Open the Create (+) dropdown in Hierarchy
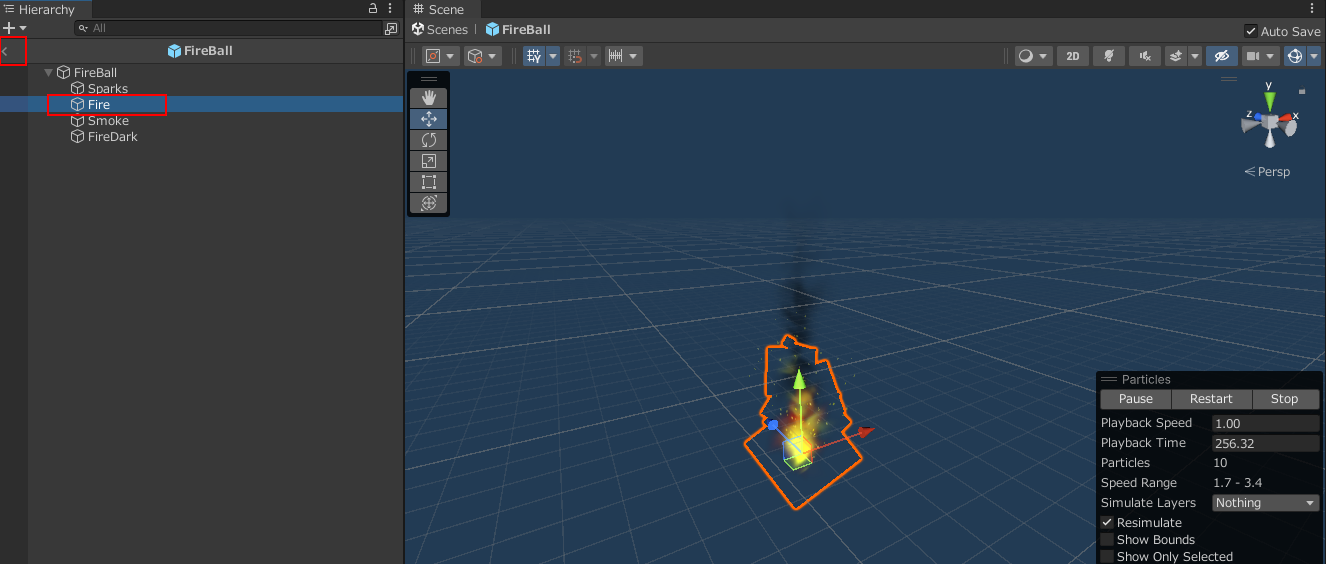This screenshot has height=564, width=1326. (x=15, y=28)
